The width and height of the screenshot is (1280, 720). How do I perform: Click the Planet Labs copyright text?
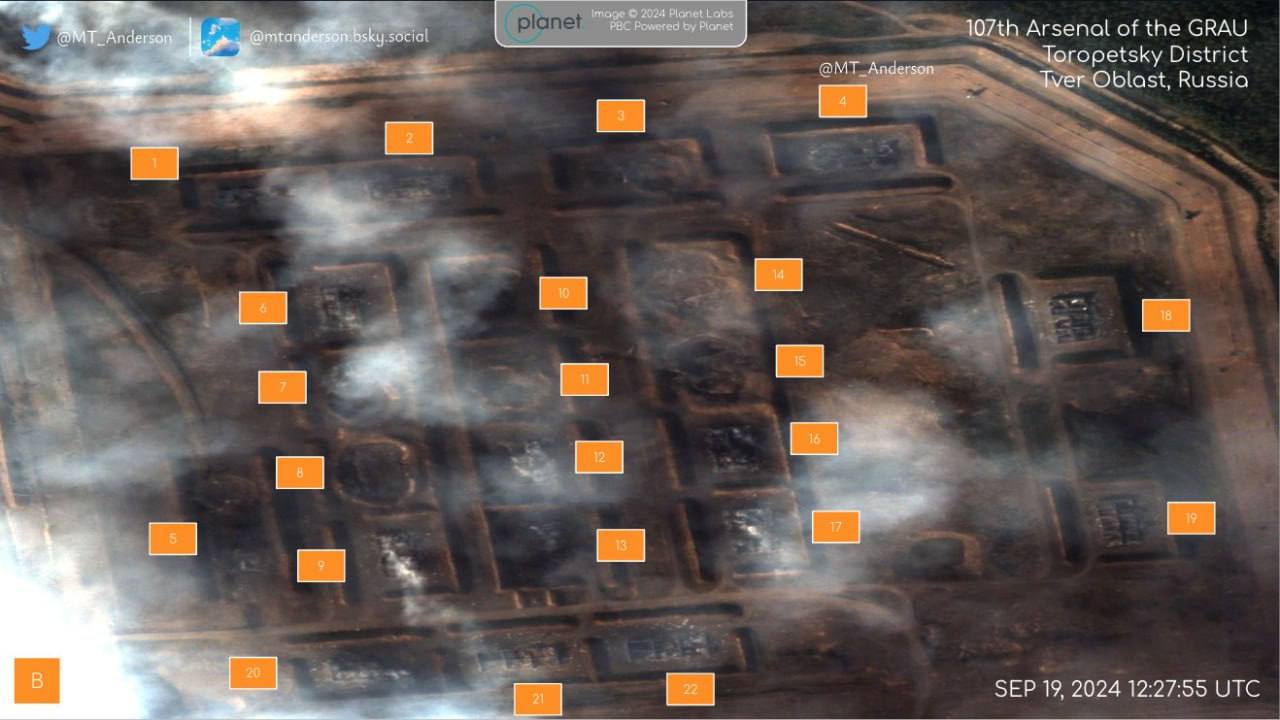[x=661, y=20]
